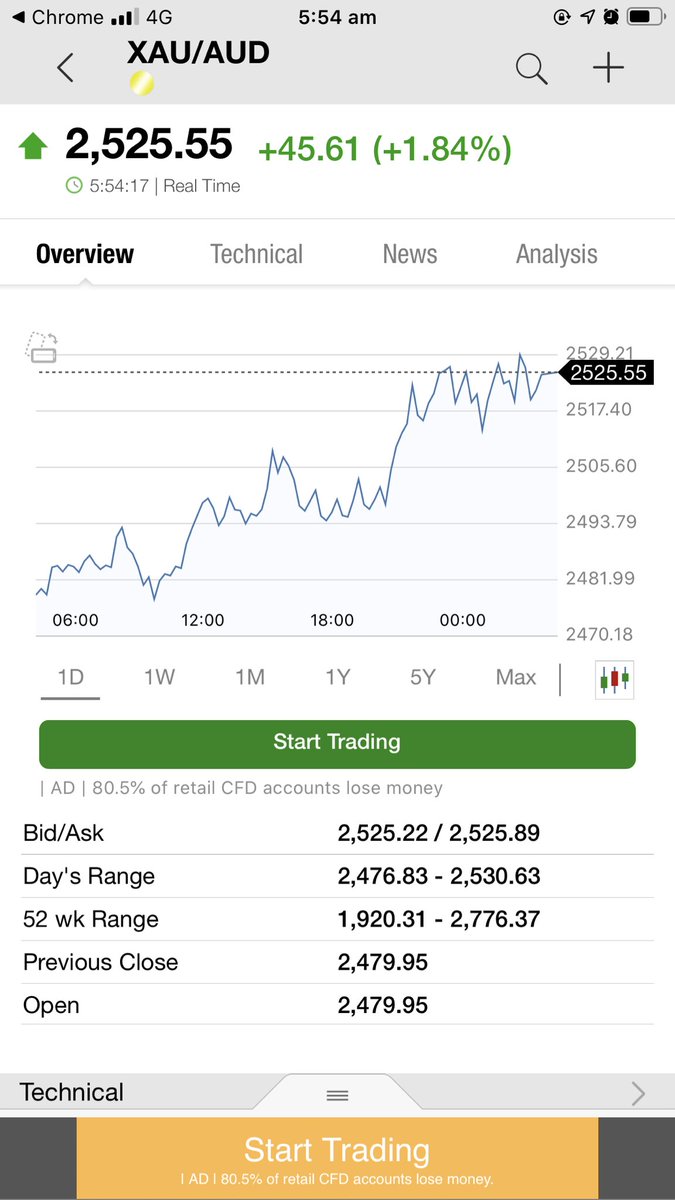The image size is (675, 1200).
Task: Tap the orange Start Trading banner
Action: click(337, 1158)
